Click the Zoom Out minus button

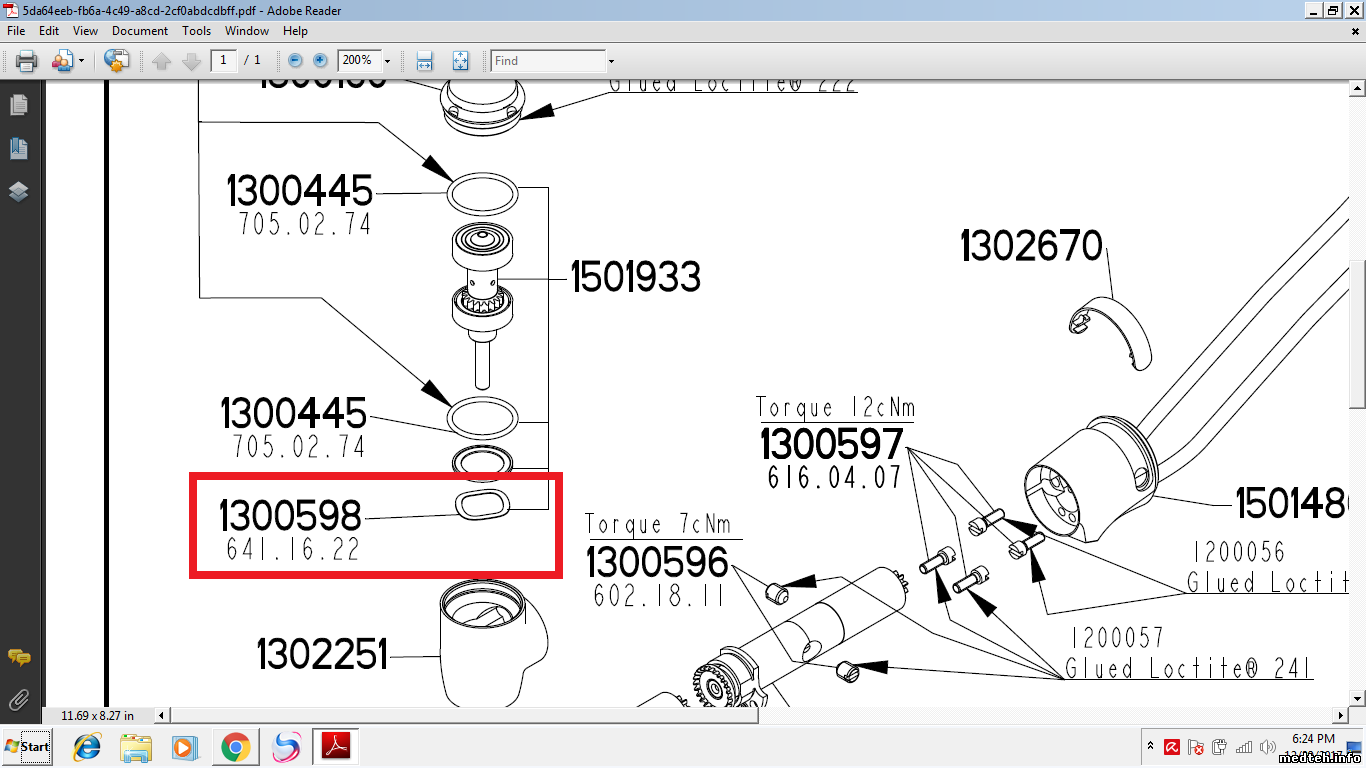(x=295, y=61)
